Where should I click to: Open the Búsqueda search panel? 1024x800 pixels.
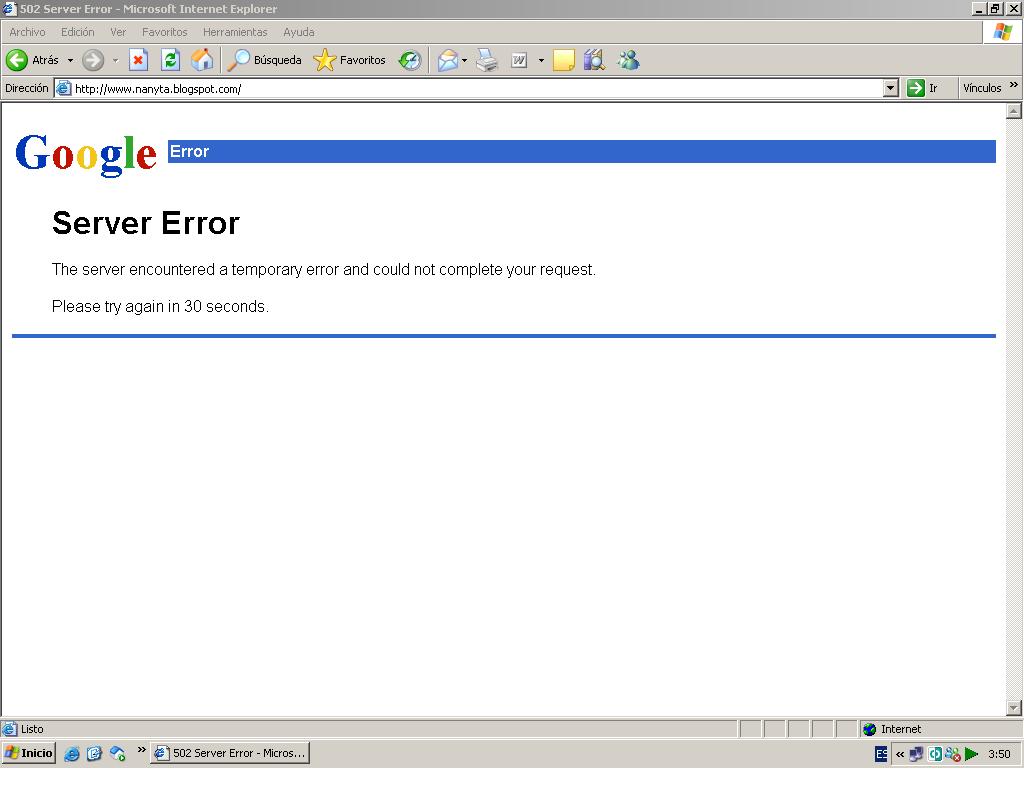coord(264,60)
